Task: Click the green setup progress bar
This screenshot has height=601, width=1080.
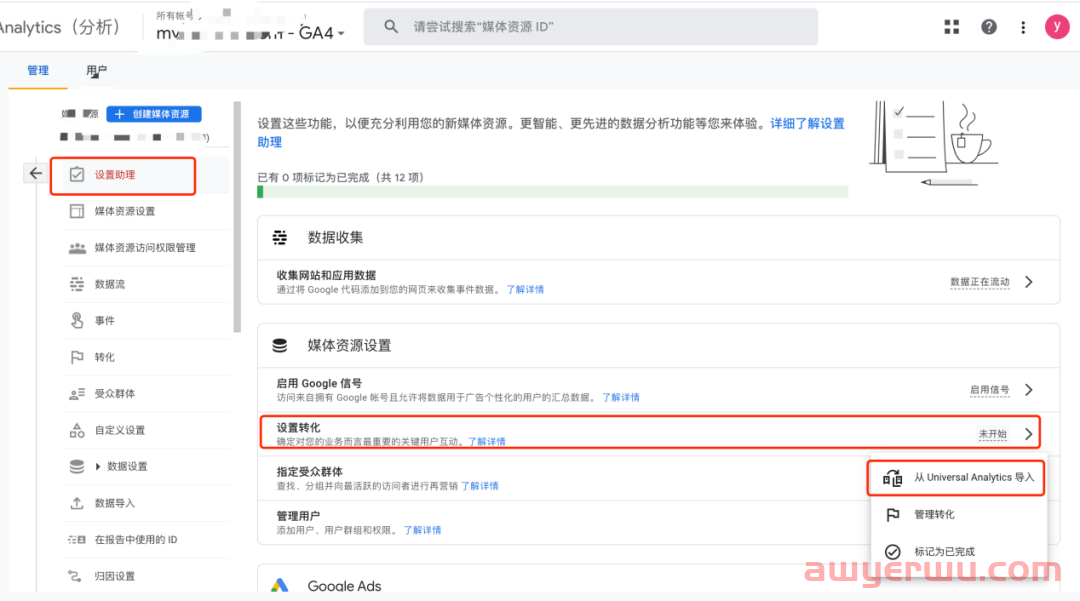Action: (552, 191)
